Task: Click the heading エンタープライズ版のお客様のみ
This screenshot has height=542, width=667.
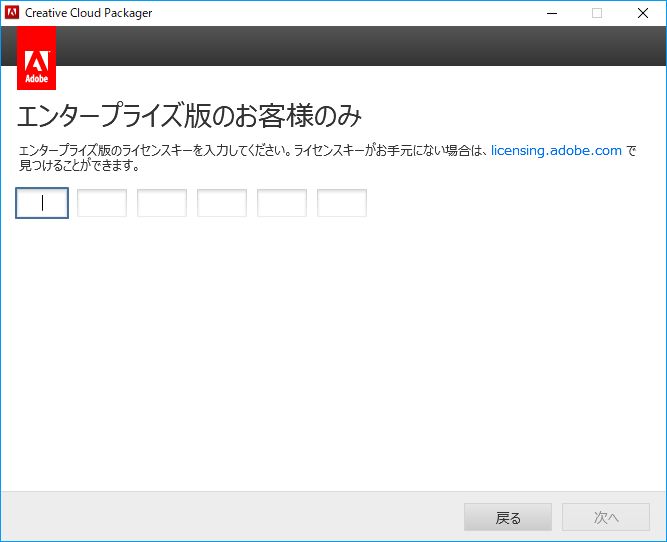Action: point(189,116)
